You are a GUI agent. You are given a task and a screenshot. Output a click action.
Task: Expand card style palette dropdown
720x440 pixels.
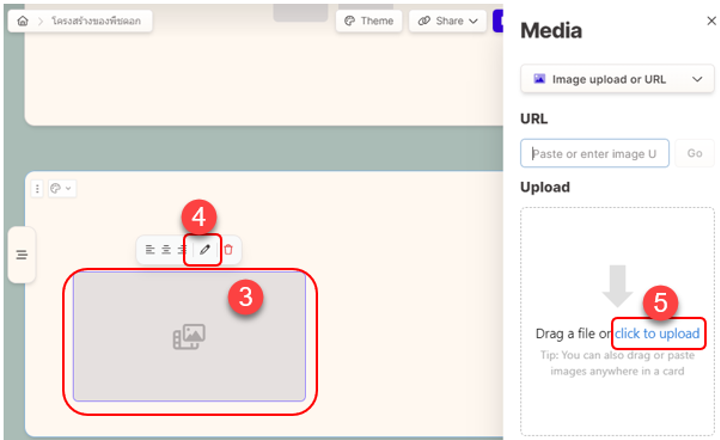click(62, 188)
